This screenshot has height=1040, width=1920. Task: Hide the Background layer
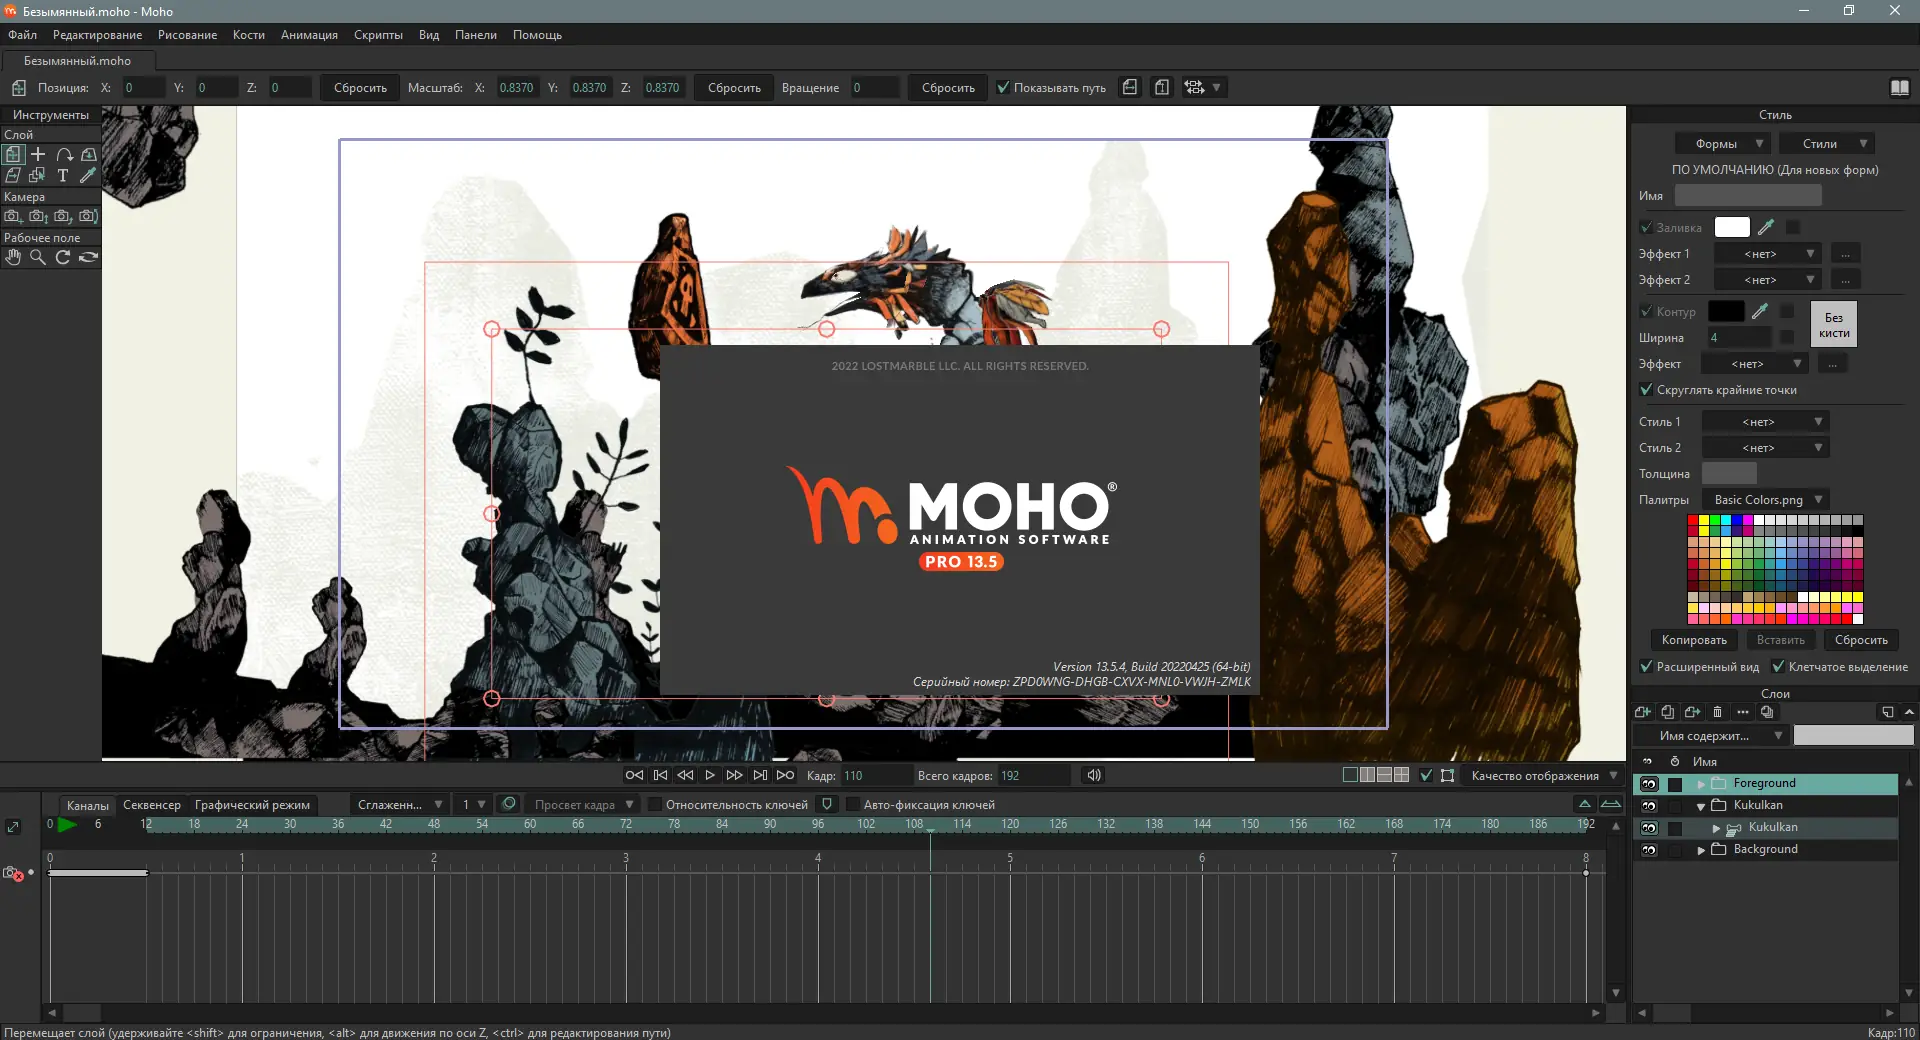click(x=1649, y=849)
